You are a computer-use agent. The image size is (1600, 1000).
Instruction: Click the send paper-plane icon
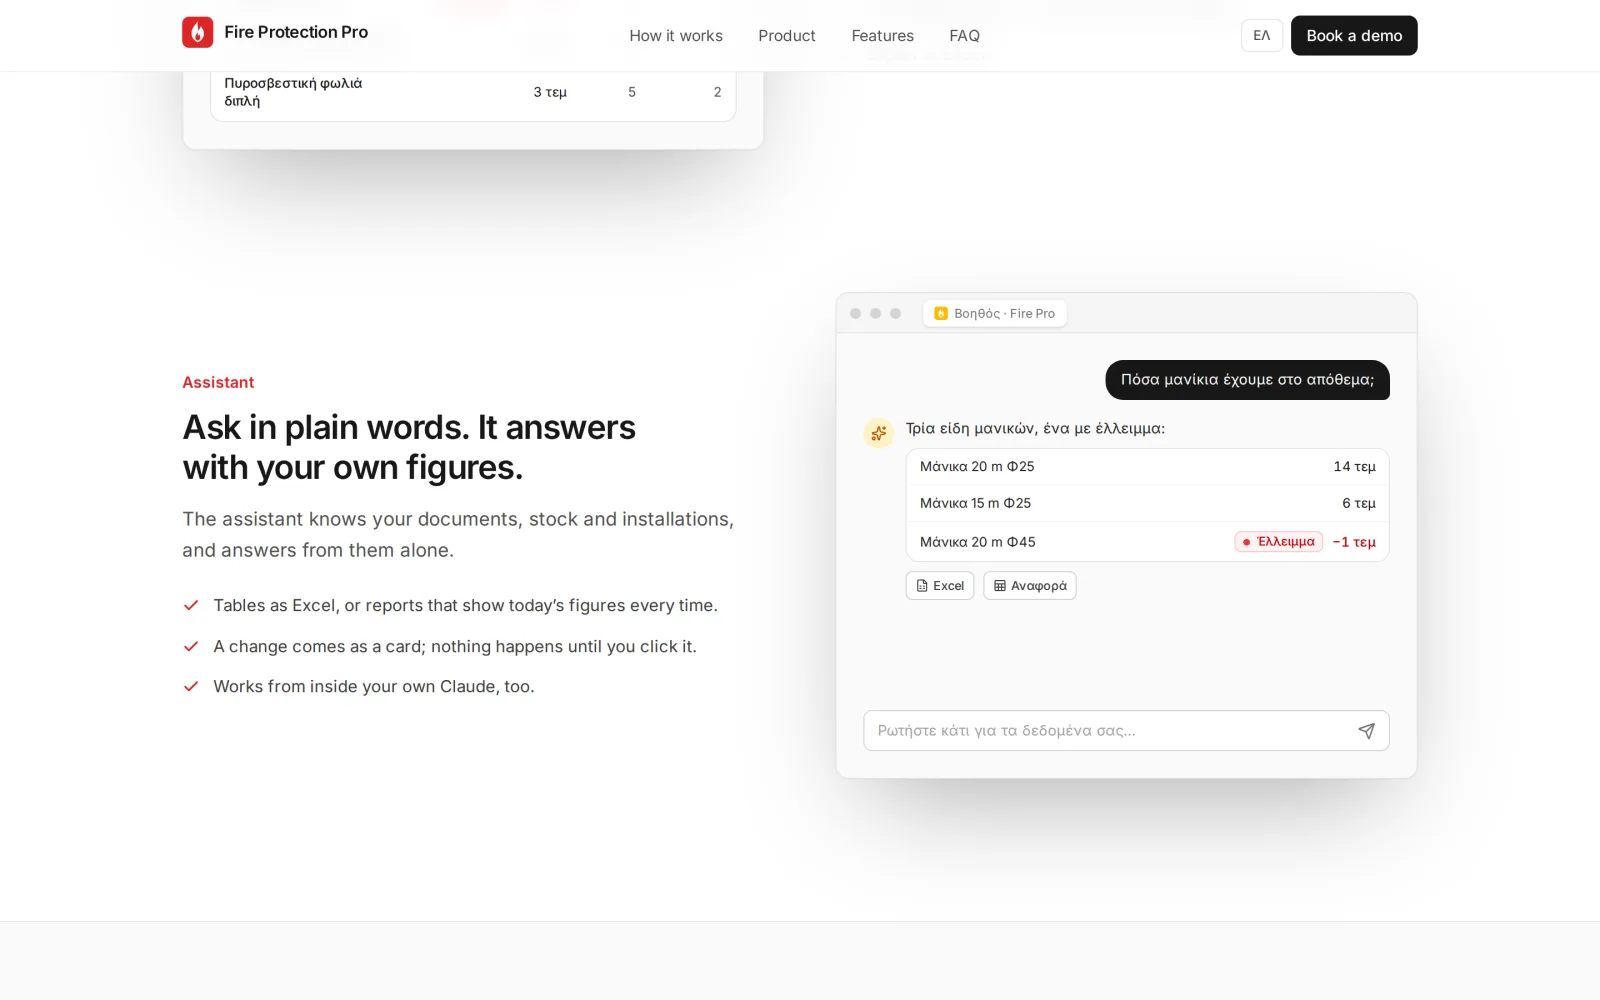[1366, 731]
